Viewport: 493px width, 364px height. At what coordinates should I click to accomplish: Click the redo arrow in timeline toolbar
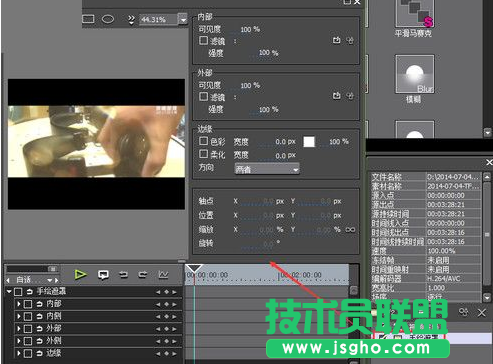[x=143, y=275]
